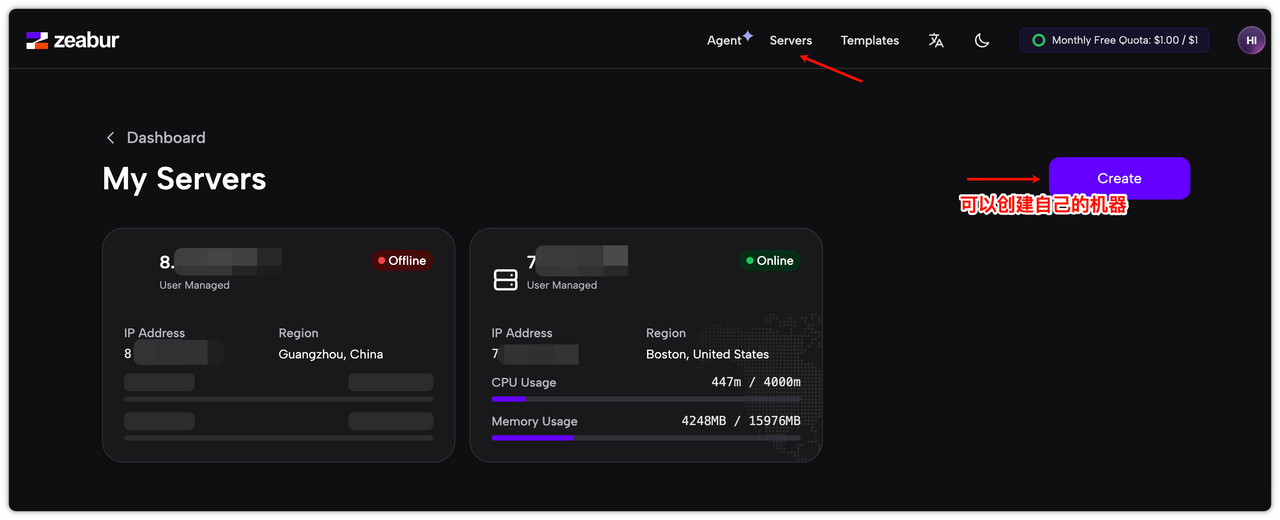Toggle dark mode with the moon icon
Image resolution: width=1280 pixels, height=520 pixels.
[x=982, y=41]
